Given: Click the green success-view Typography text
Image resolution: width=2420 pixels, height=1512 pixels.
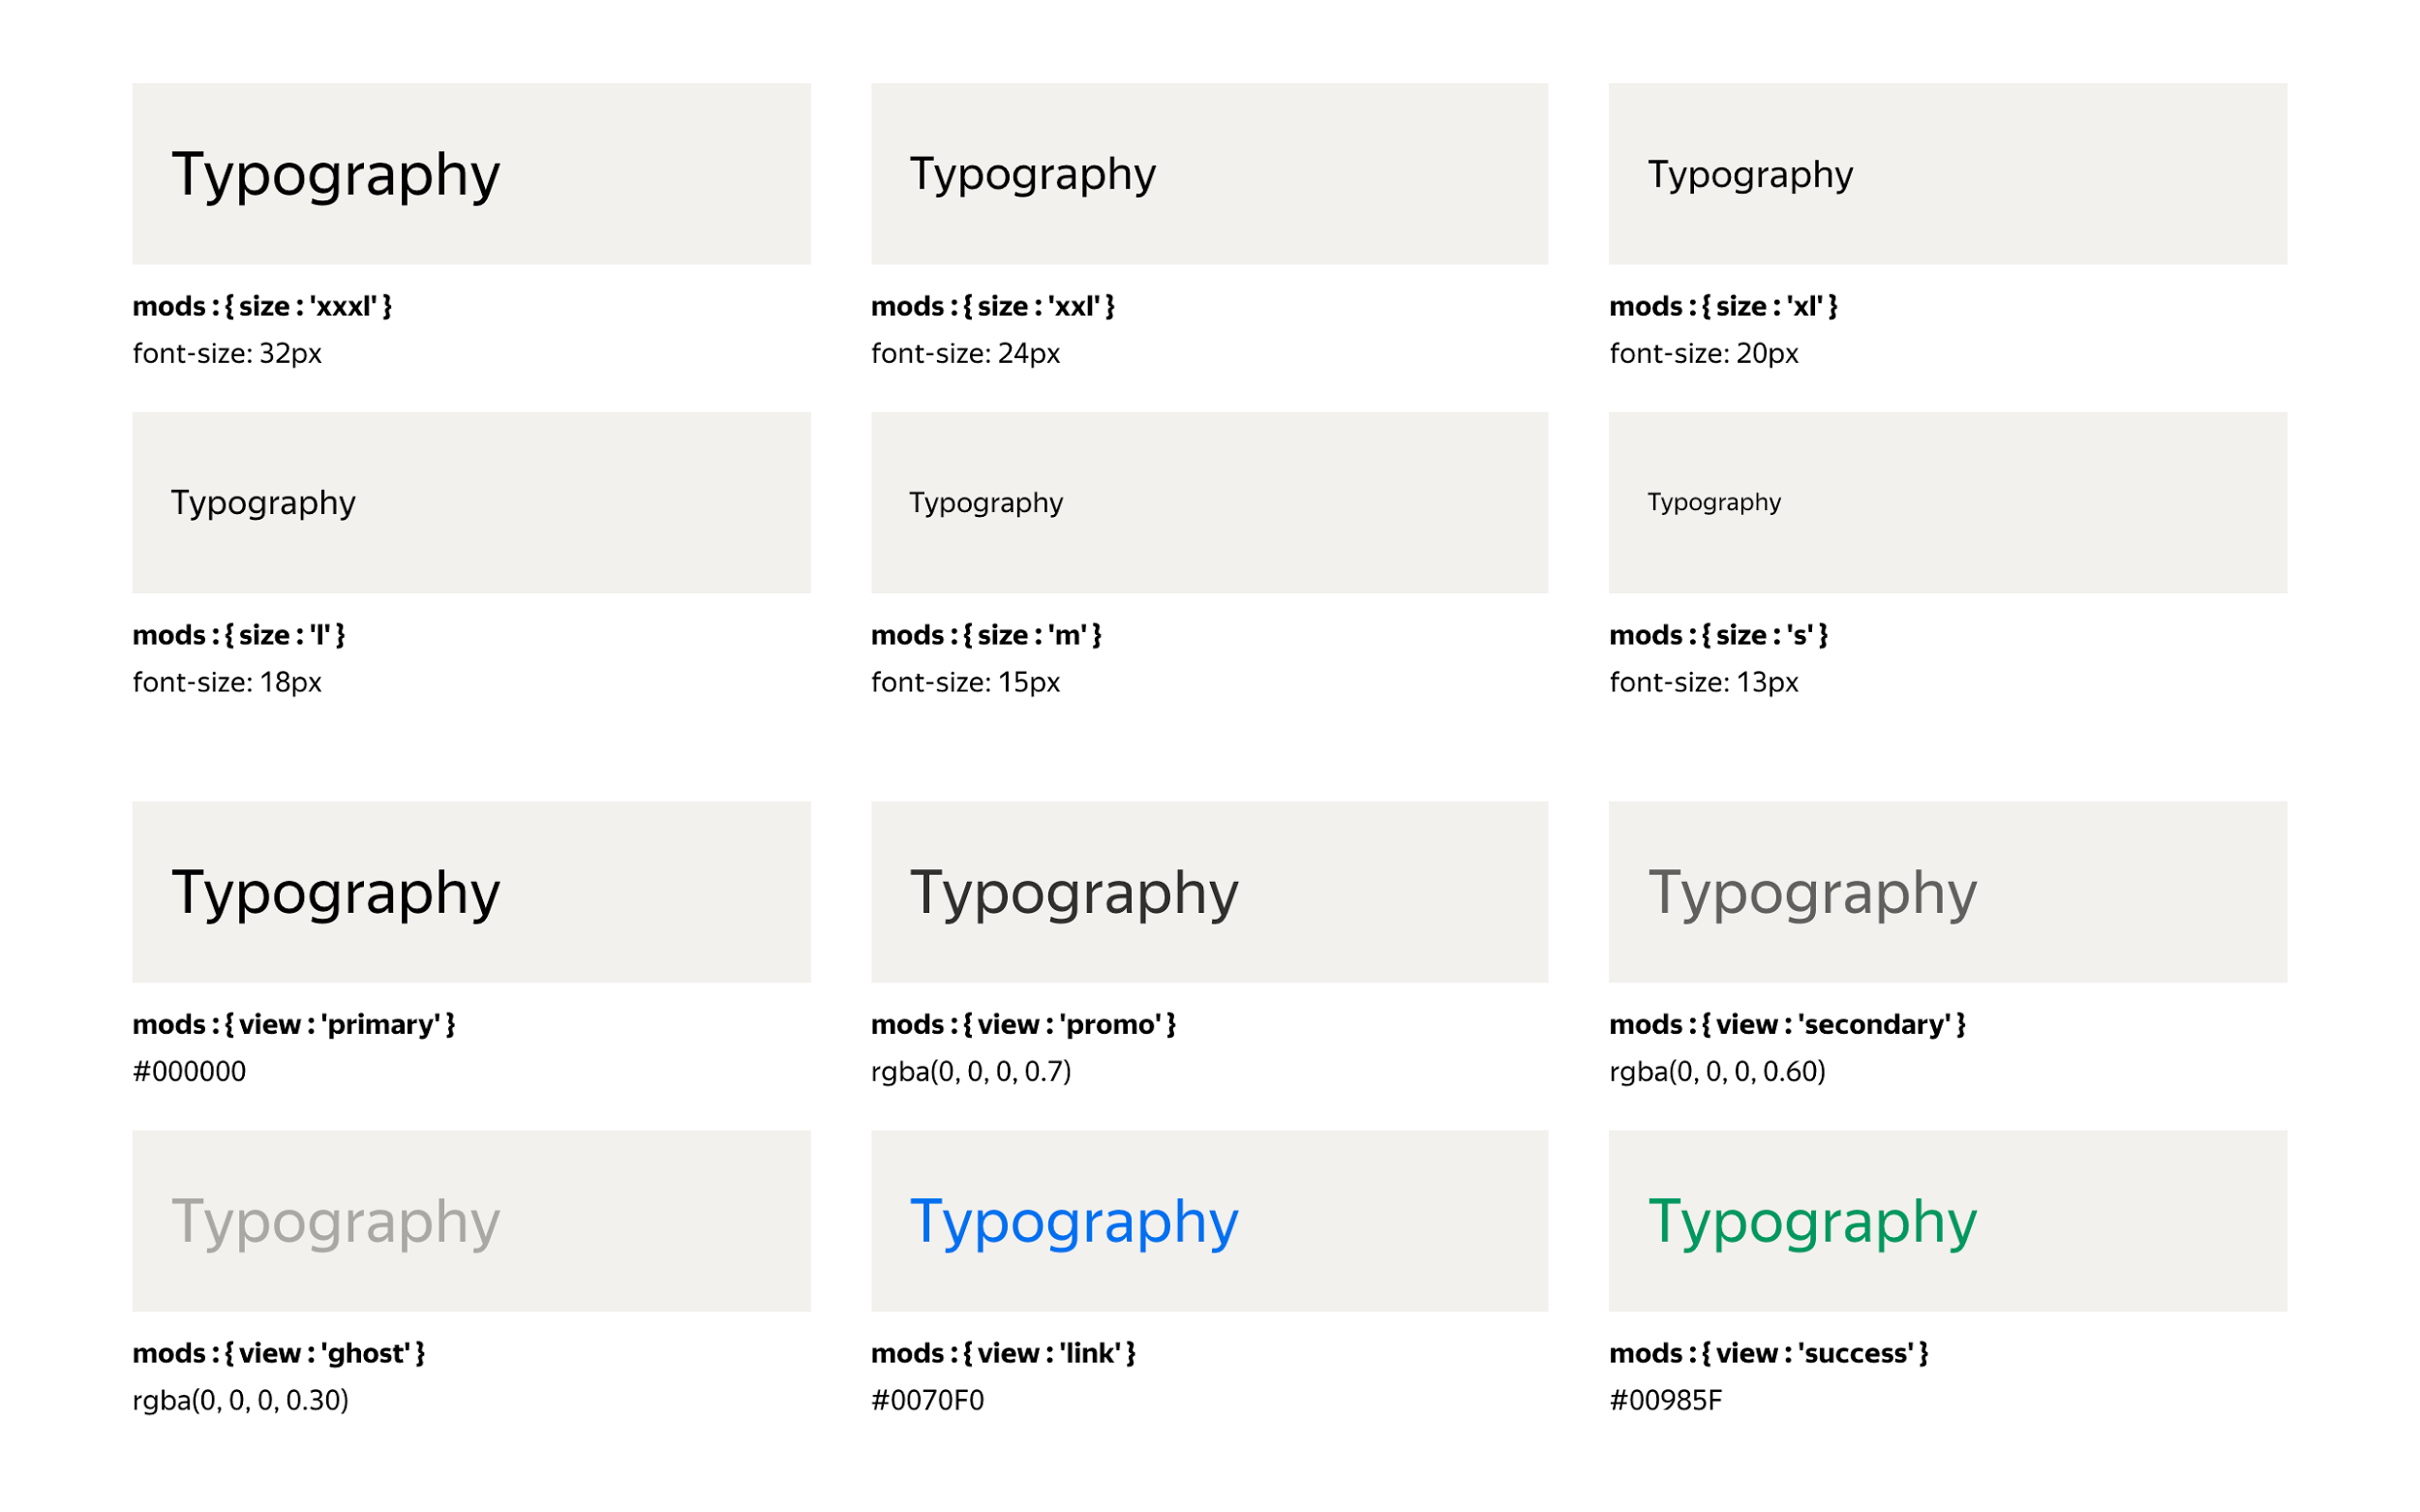Looking at the screenshot, I should (x=1811, y=1221).
